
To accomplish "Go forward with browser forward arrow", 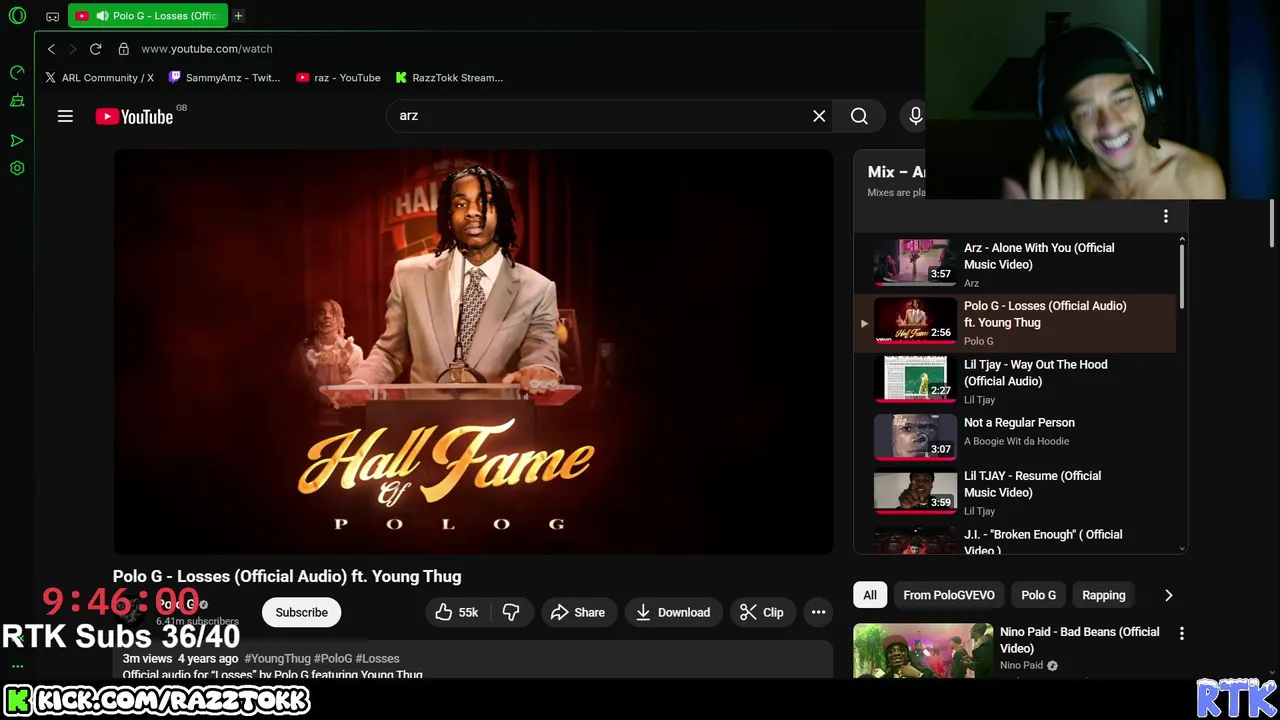I will click(x=72, y=48).
